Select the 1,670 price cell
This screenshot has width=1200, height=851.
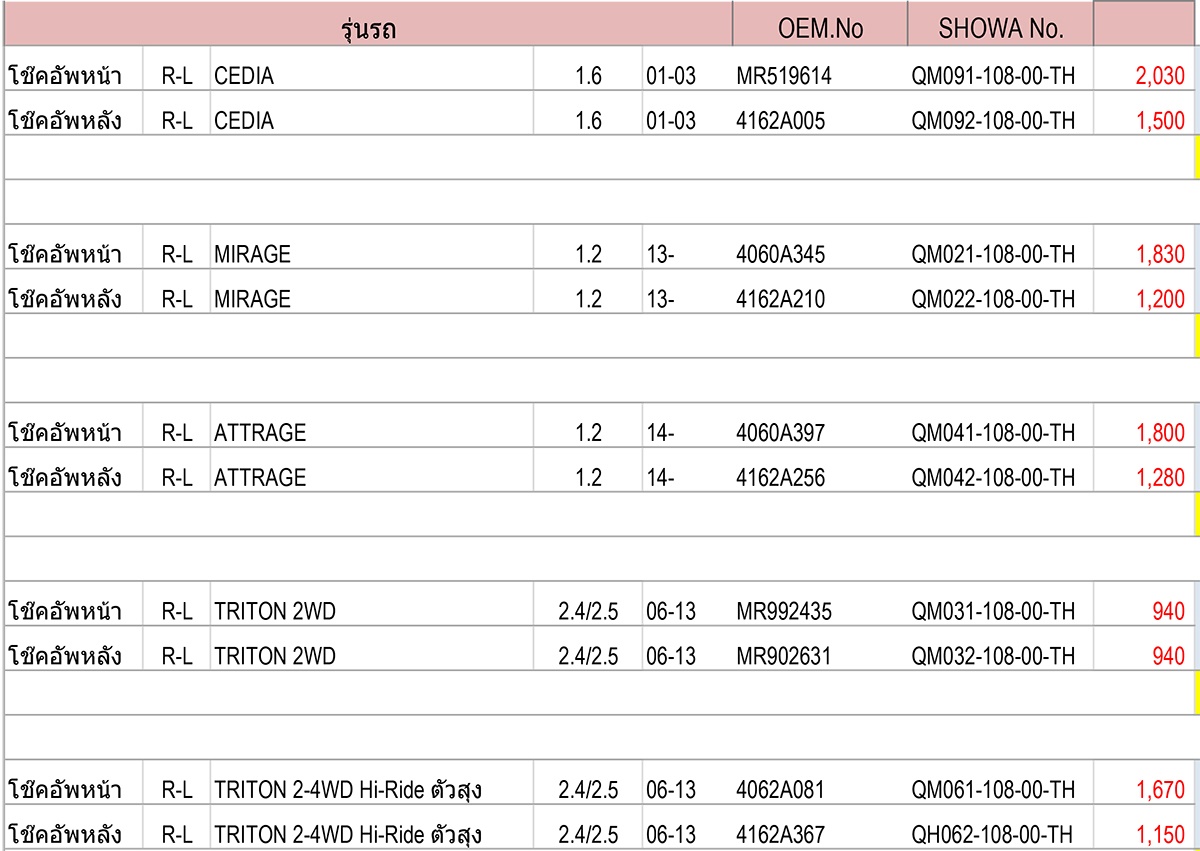[1145, 790]
